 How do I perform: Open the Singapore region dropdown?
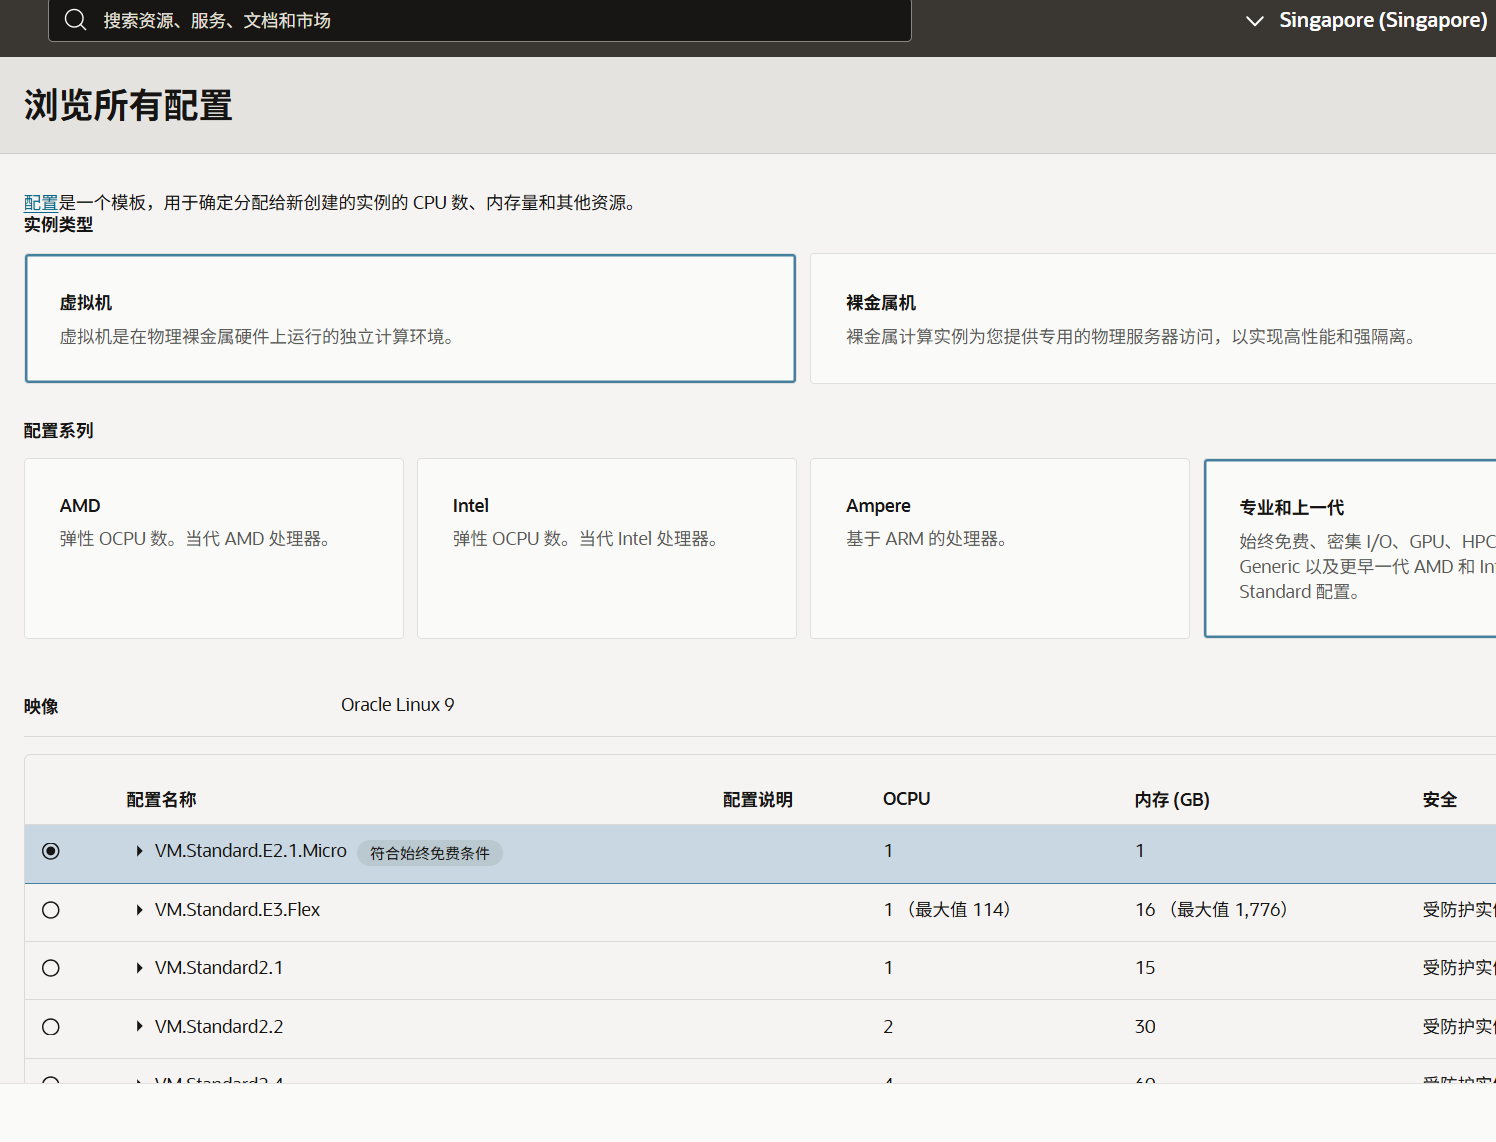(1366, 20)
